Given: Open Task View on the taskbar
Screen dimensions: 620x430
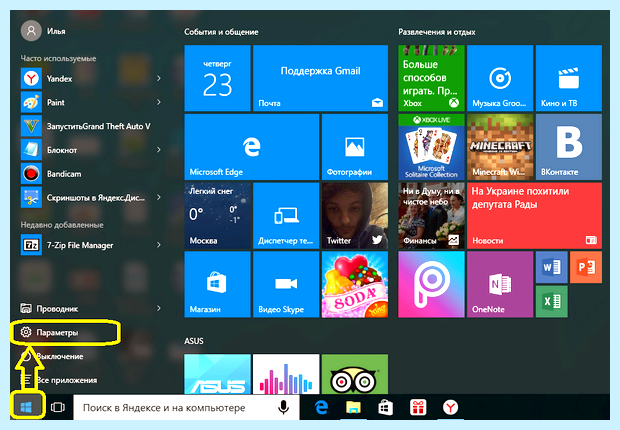Looking at the screenshot, I should (x=58, y=407).
